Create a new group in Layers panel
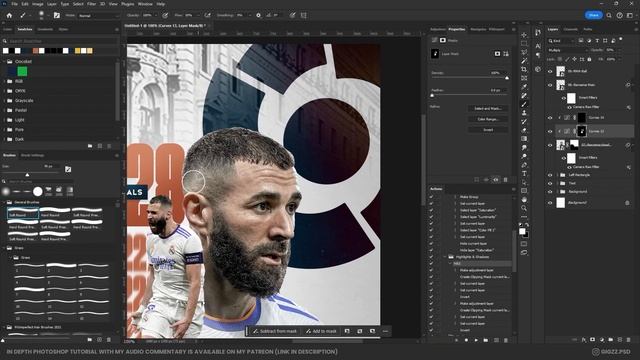The image size is (640, 360). (x=611, y=340)
